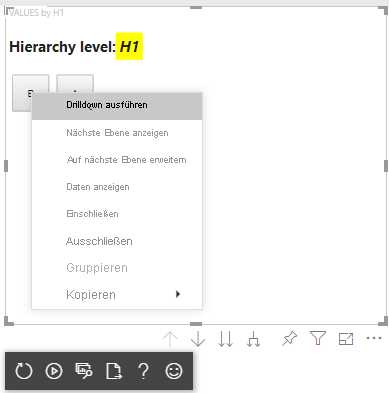Open the 'Kopieren' submenu

coord(117,295)
